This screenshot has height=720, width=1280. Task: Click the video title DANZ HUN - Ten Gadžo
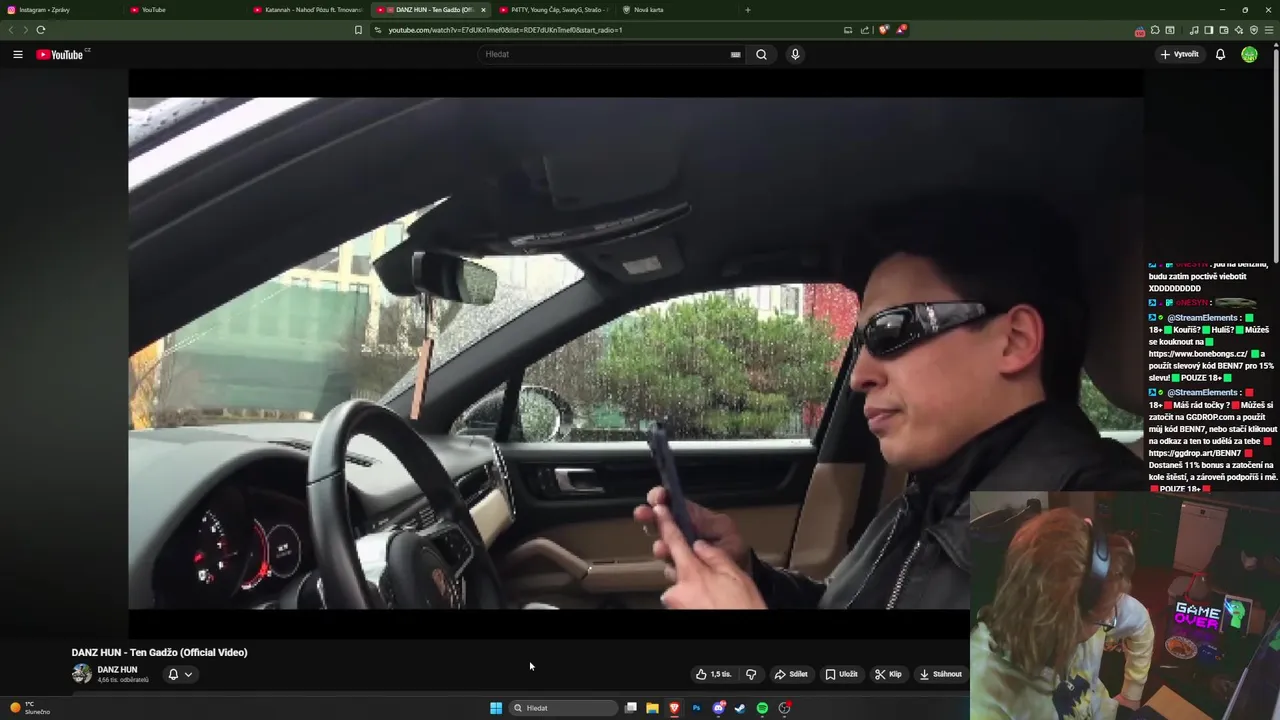pyautogui.click(x=159, y=652)
